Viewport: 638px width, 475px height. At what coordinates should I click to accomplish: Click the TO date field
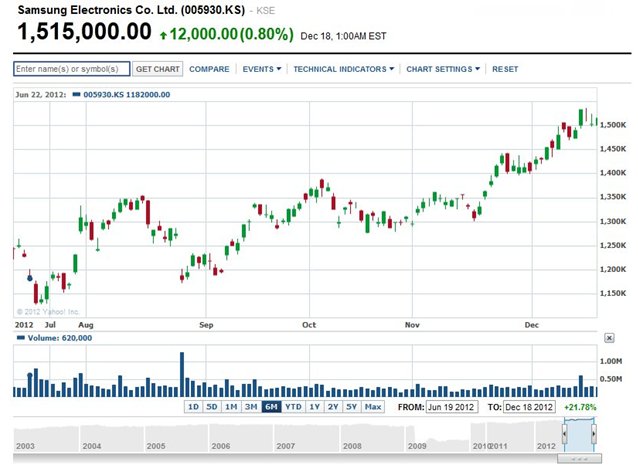(x=529, y=407)
